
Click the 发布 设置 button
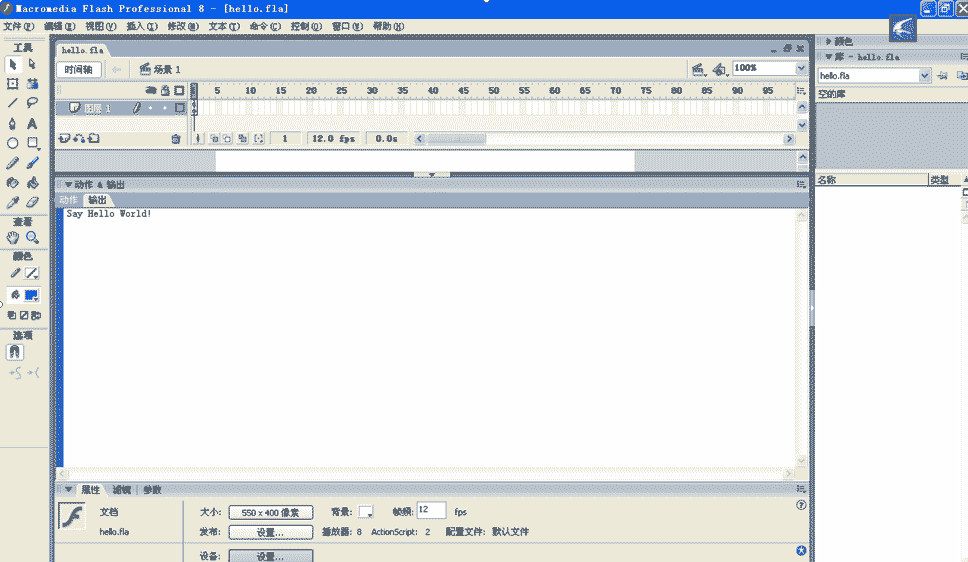[x=270, y=532]
